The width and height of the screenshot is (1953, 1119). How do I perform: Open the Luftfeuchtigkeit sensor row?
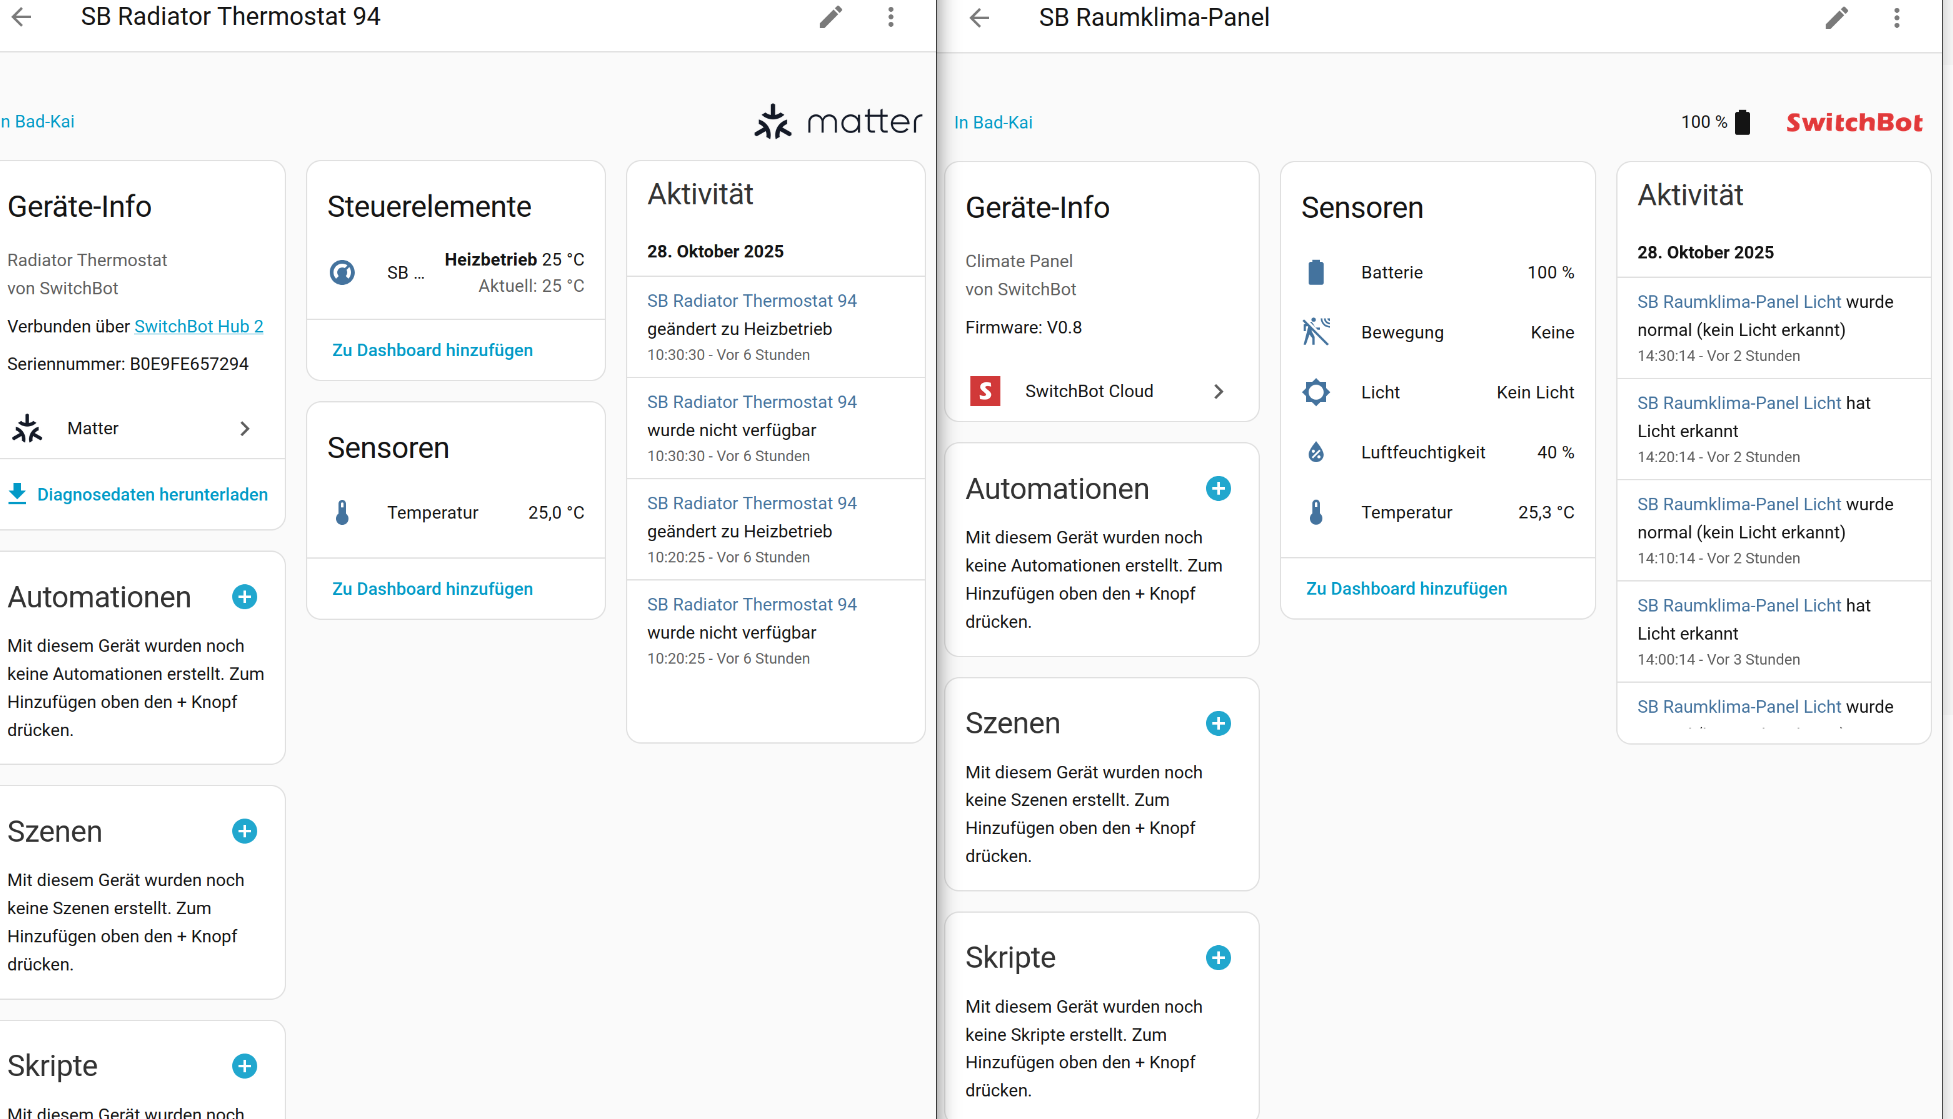1437,452
